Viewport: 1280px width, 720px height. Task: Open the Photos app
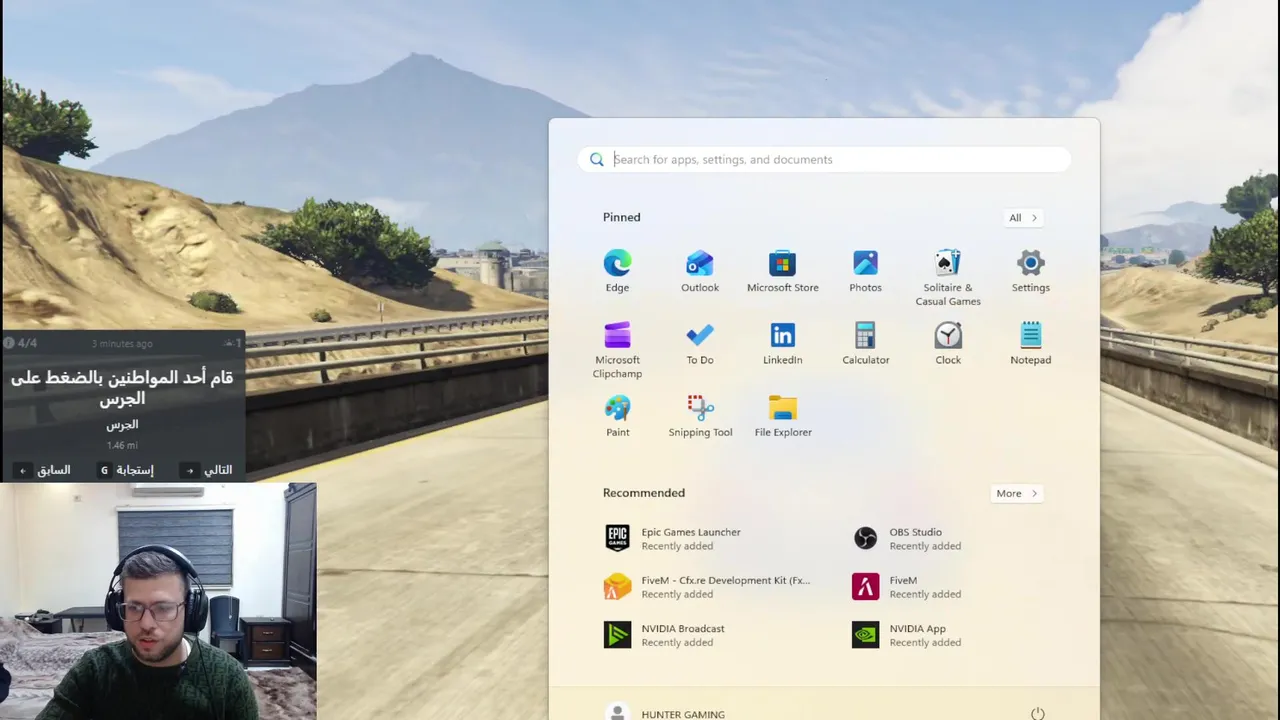tap(865, 272)
